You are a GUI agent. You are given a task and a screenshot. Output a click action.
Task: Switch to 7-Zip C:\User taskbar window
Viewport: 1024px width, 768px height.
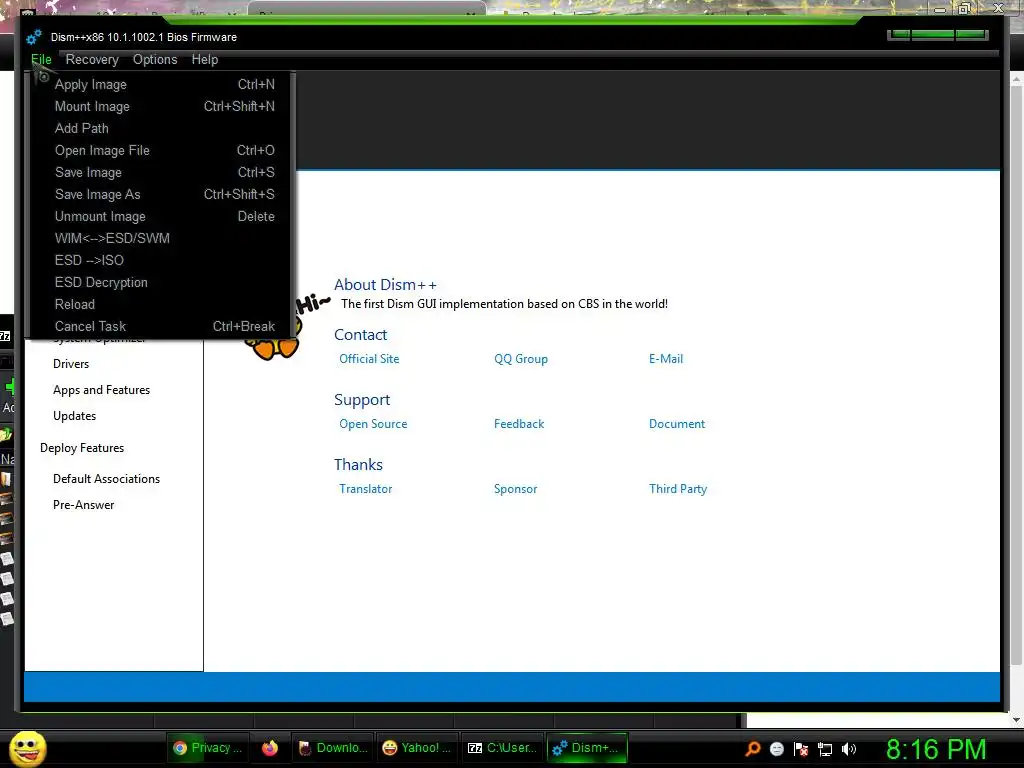coord(502,748)
